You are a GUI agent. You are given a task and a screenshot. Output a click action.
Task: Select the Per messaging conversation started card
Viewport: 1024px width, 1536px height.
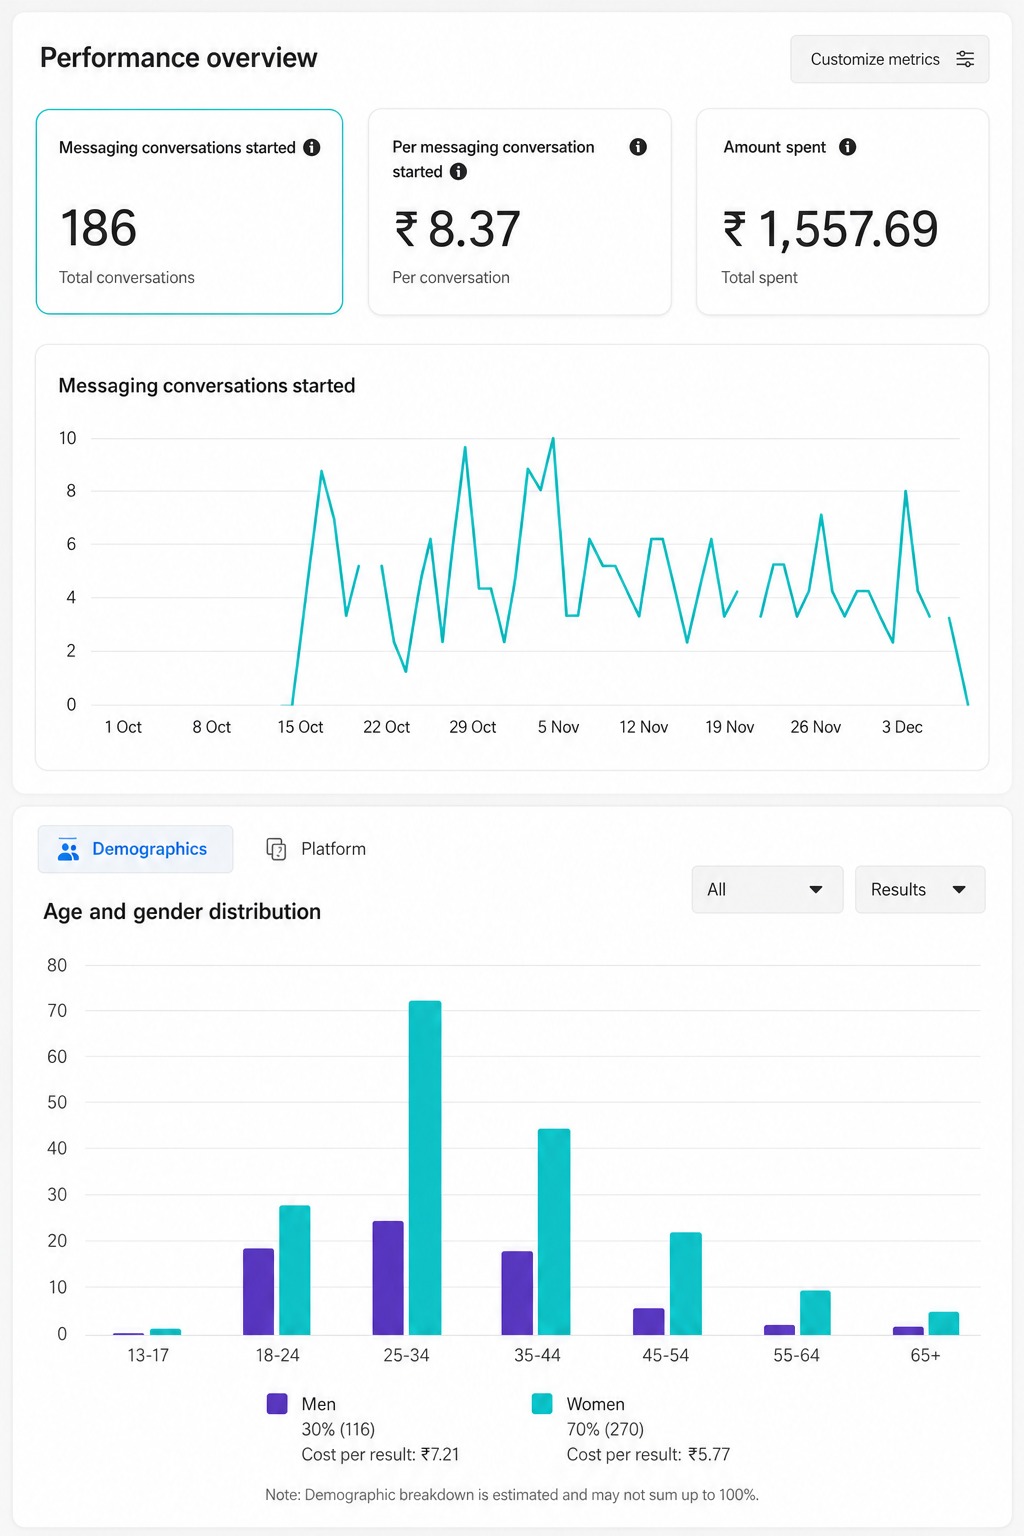tap(519, 212)
